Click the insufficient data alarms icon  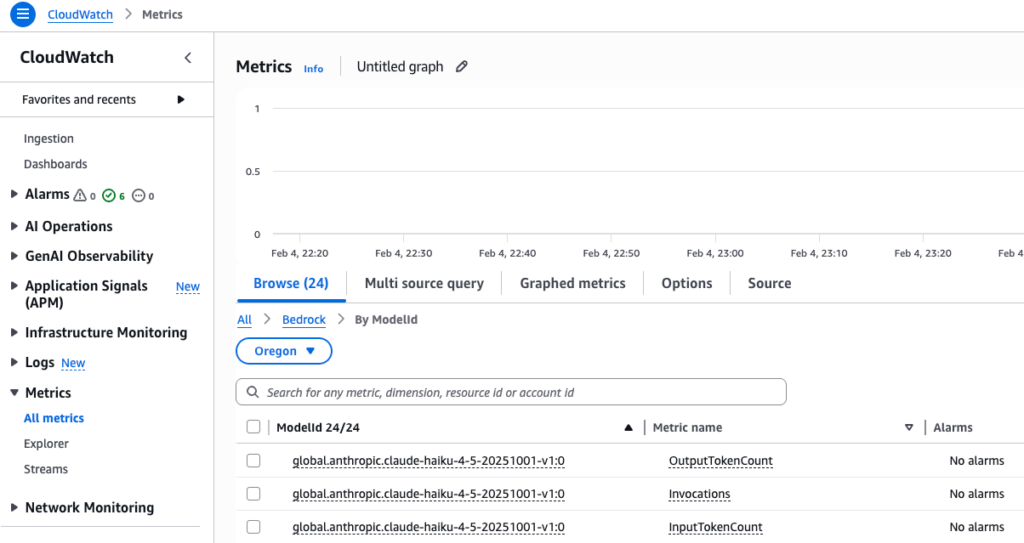[x=138, y=195]
